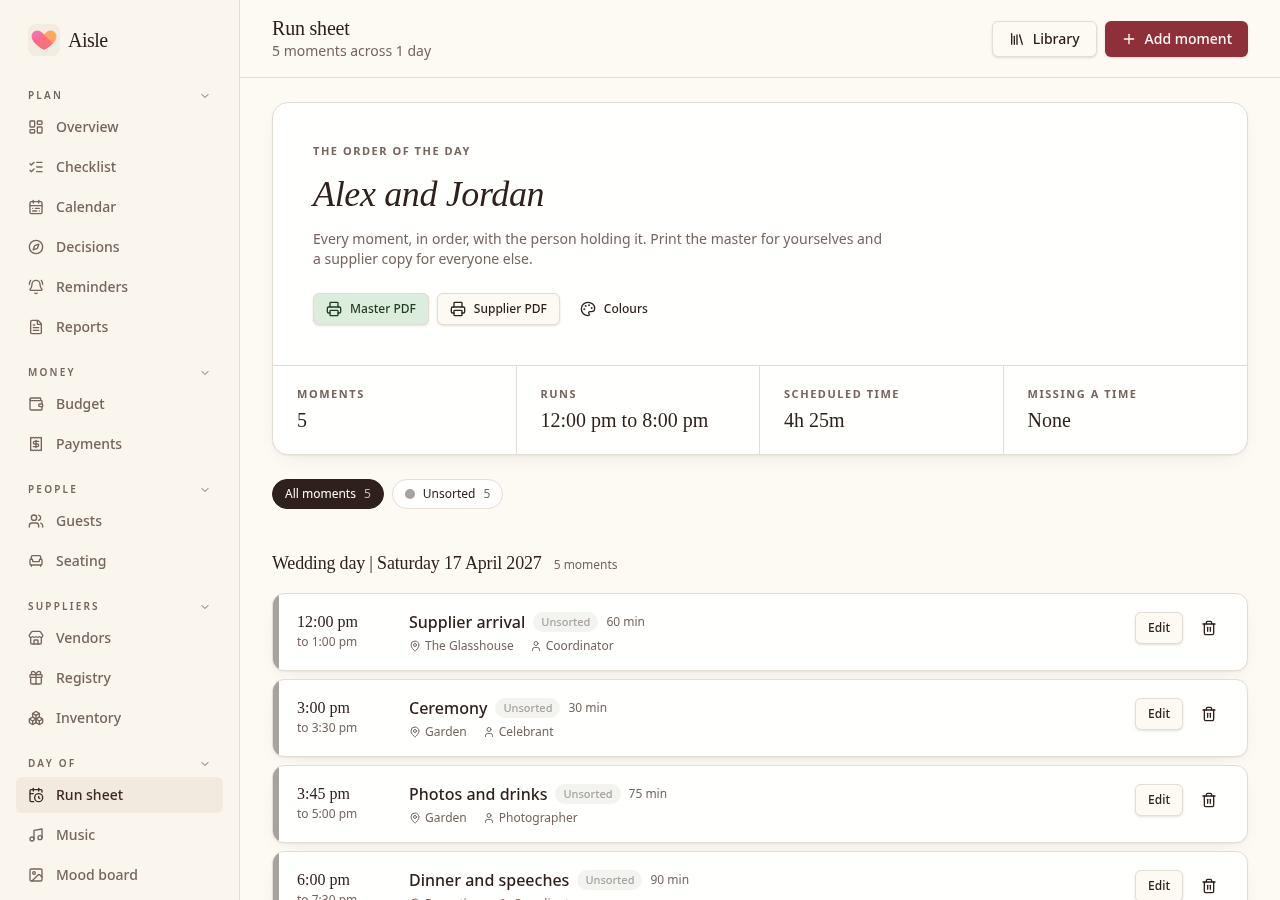The width and height of the screenshot is (1280, 900).
Task: Open the Library
Action: [x=1044, y=39]
